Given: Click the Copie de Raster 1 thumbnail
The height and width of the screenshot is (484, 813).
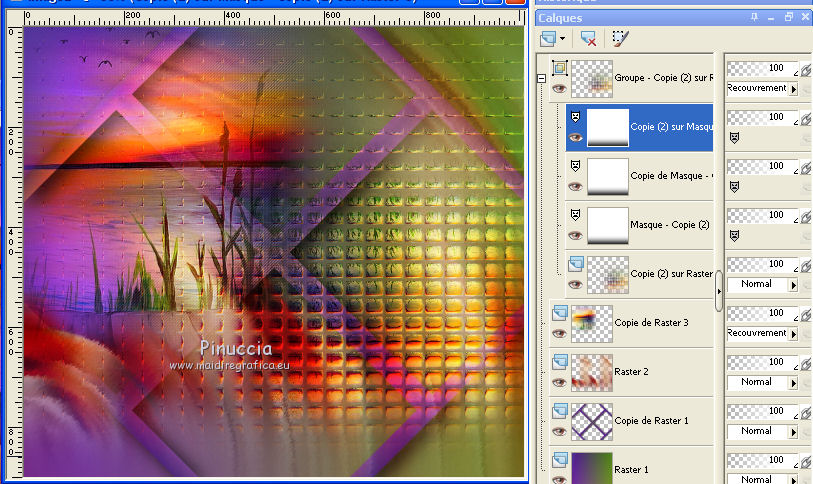Looking at the screenshot, I should tap(591, 421).
